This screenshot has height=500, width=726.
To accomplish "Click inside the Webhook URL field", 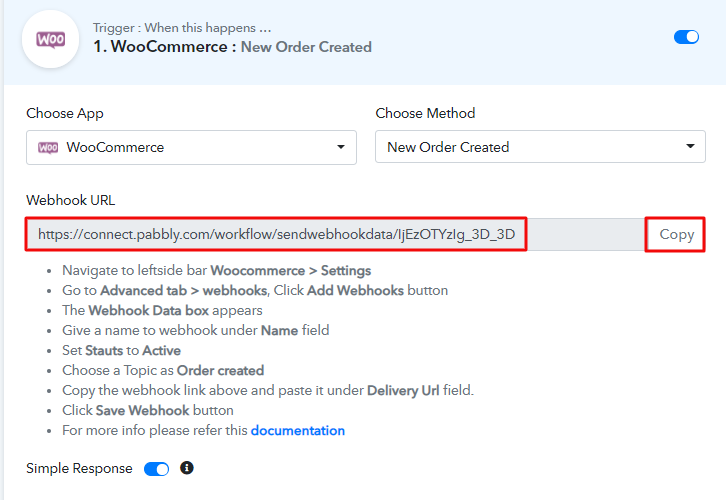I will (277, 235).
